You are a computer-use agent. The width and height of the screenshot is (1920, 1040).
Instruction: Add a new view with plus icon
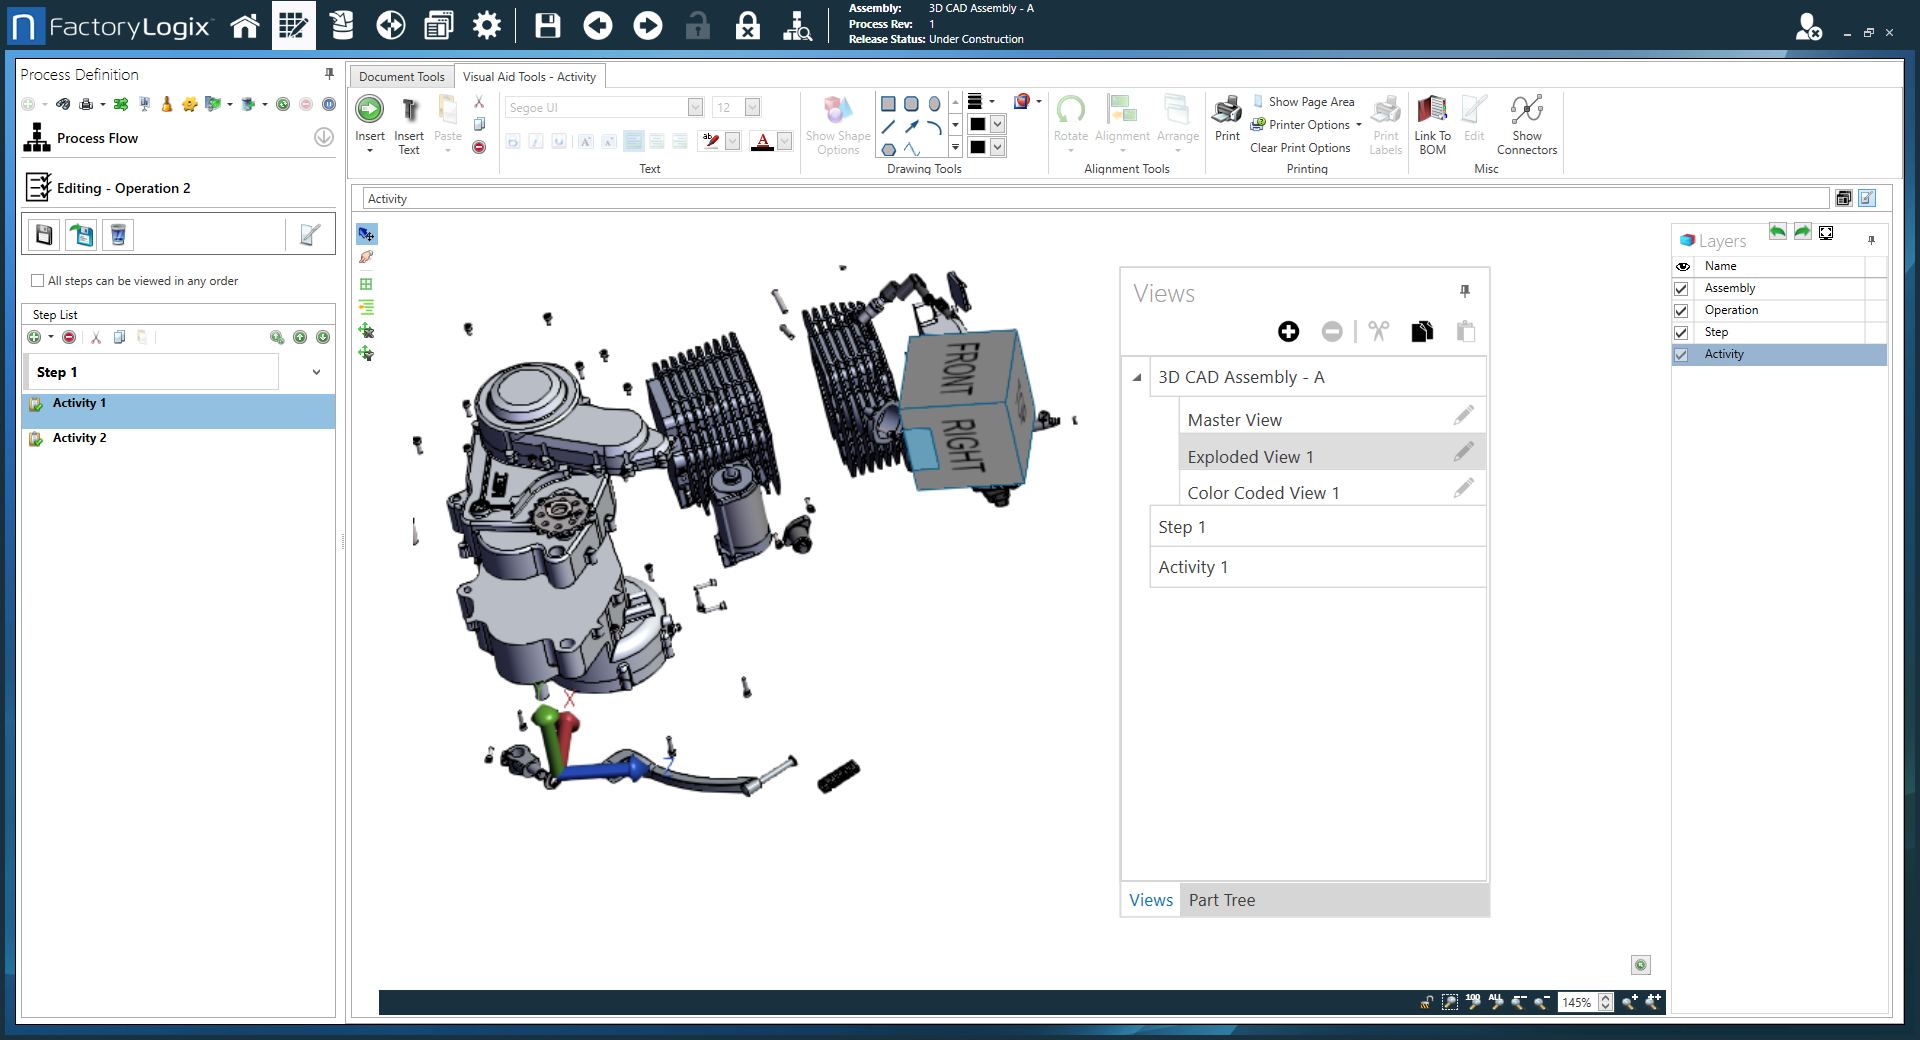point(1288,332)
